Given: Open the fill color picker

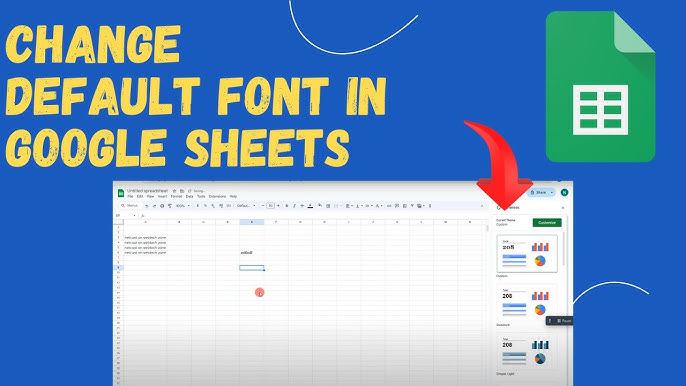Looking at the screenshot, I should 320,206.
